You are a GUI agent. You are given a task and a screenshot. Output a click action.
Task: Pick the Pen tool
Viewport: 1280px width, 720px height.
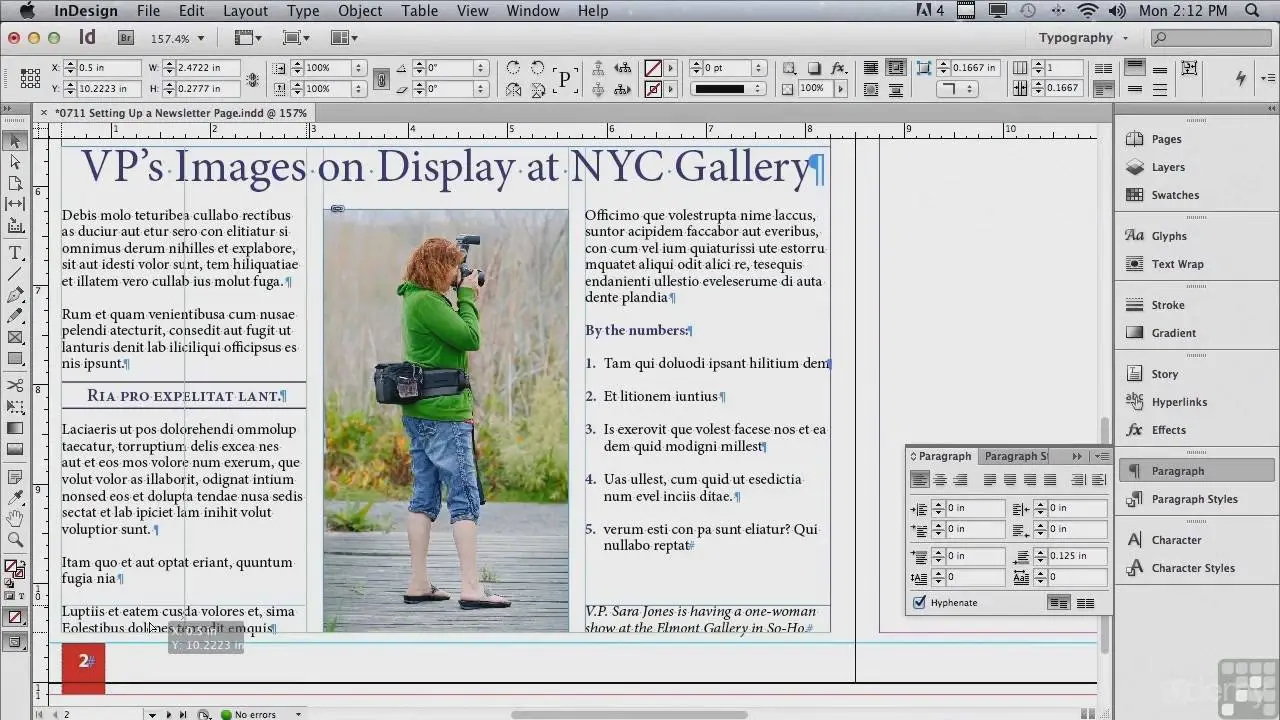coord(15,295)
